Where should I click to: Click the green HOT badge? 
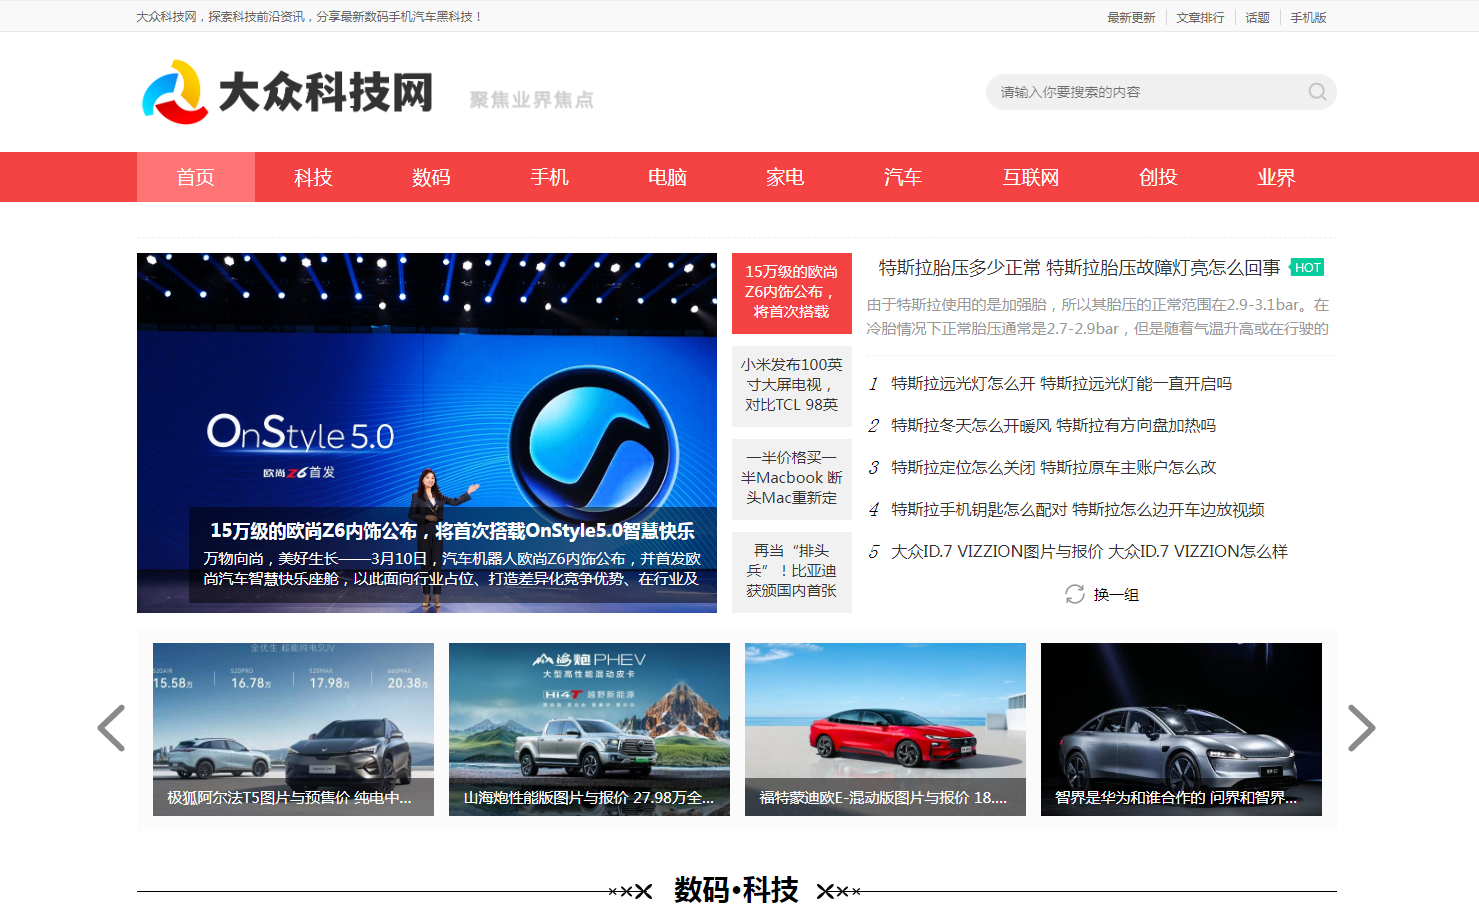point(1307,267)
